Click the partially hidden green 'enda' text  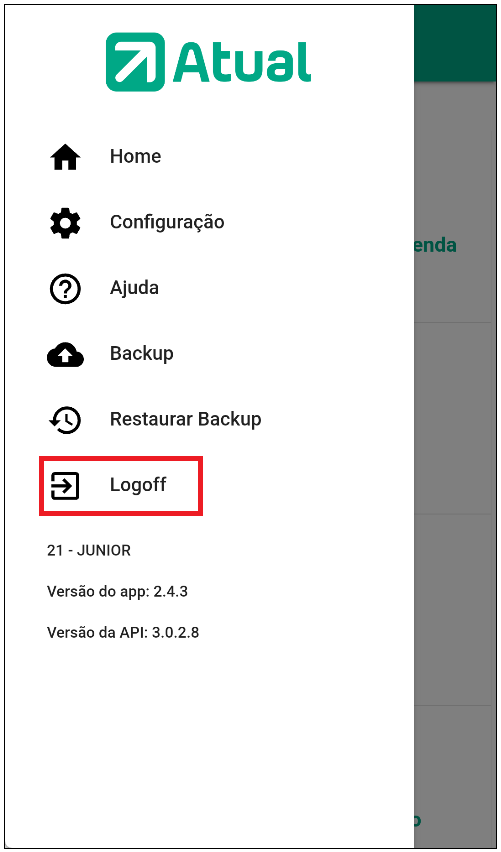click(x=435, y=246)
